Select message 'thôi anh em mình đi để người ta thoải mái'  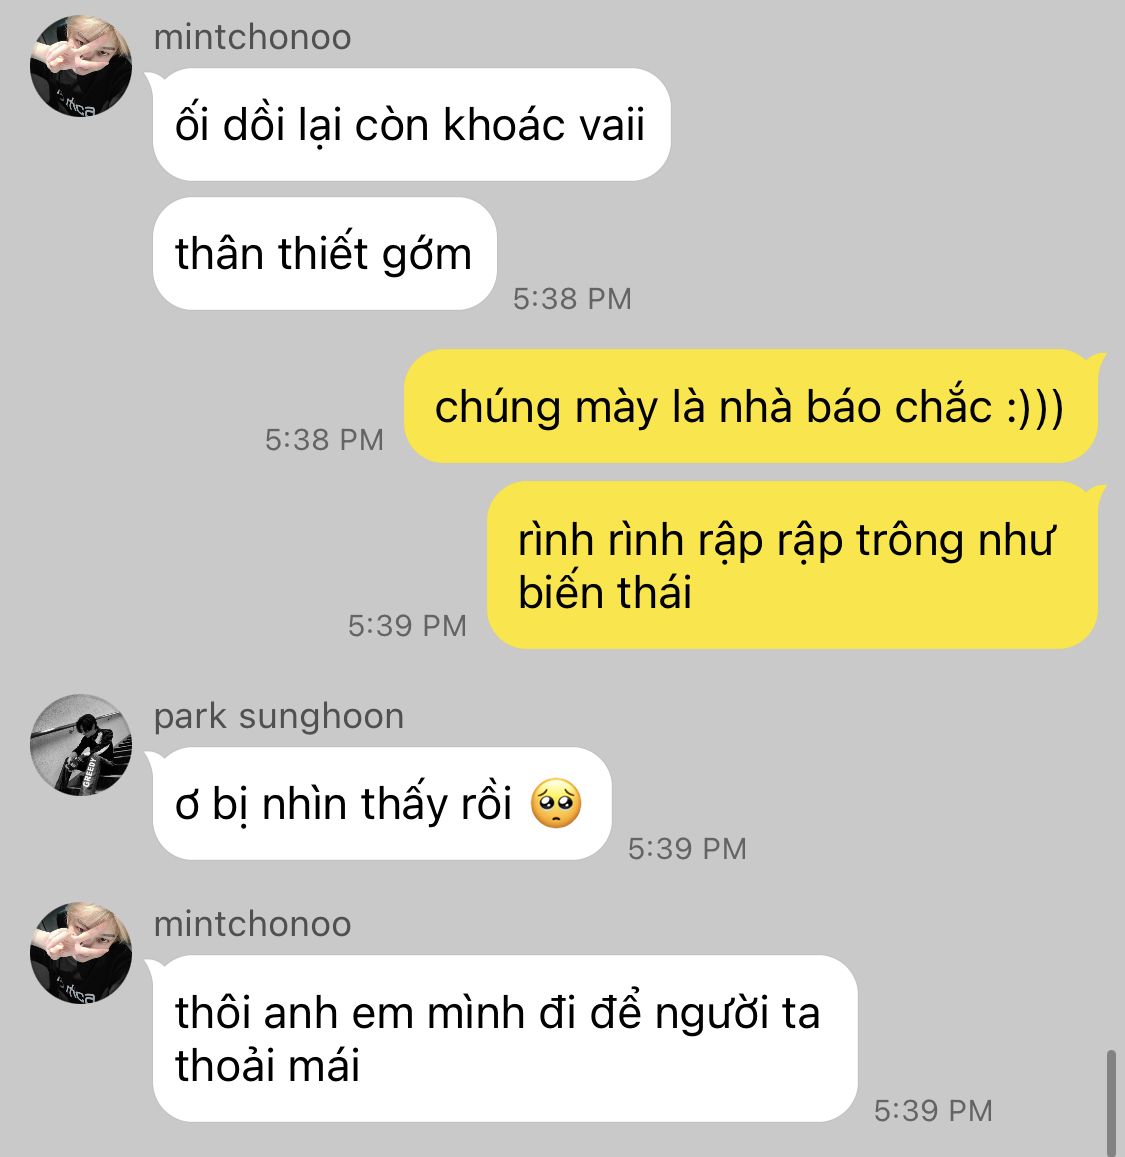coord(505,1039)
